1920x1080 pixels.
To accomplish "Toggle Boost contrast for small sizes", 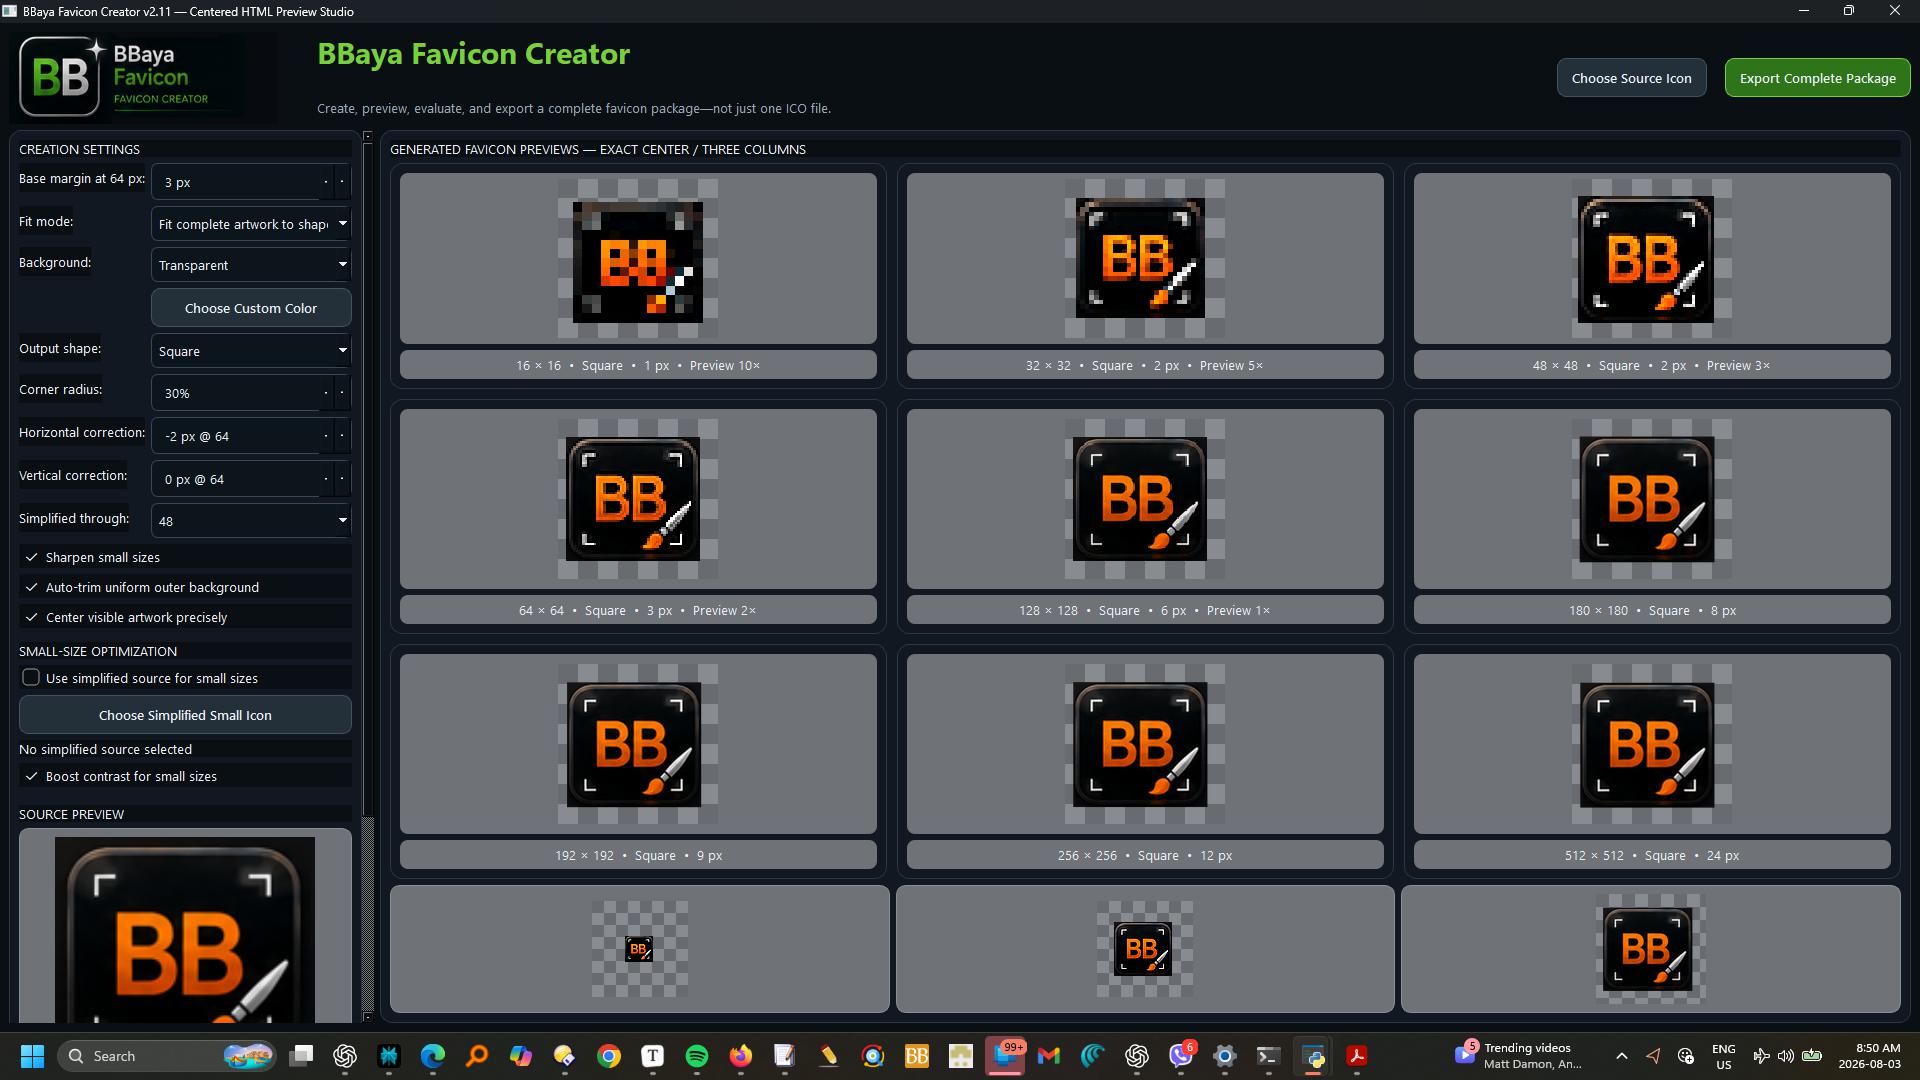I will pos(185,776).
